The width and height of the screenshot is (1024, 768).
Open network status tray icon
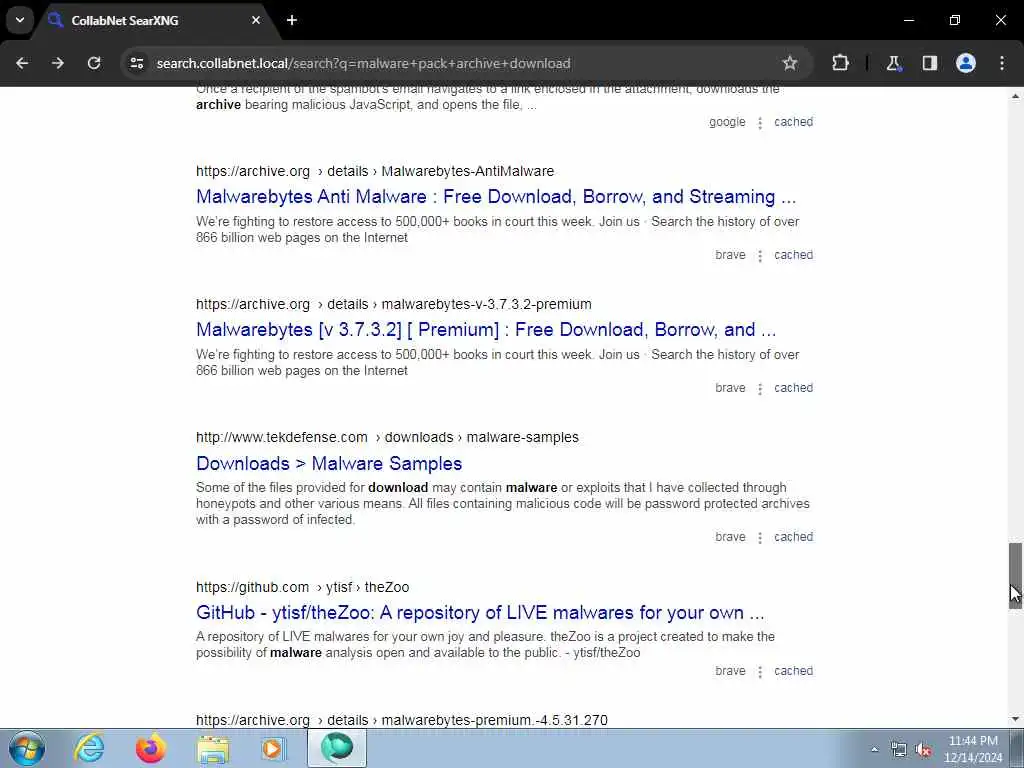899,750
